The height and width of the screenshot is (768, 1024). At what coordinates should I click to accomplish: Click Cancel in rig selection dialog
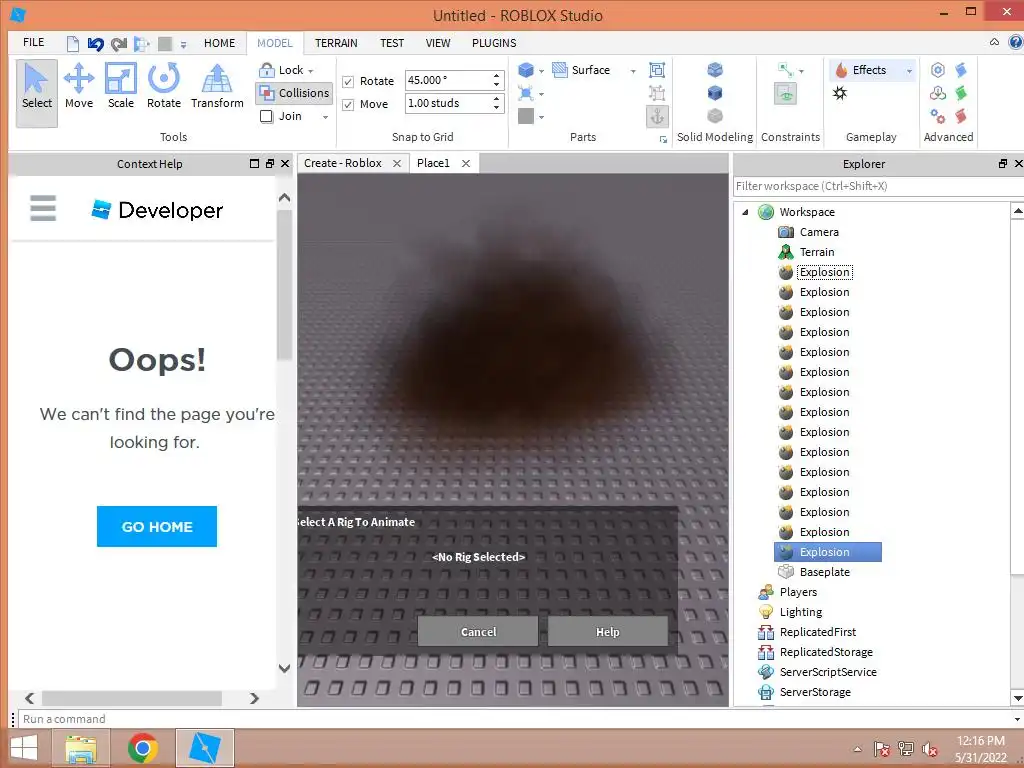478,632
